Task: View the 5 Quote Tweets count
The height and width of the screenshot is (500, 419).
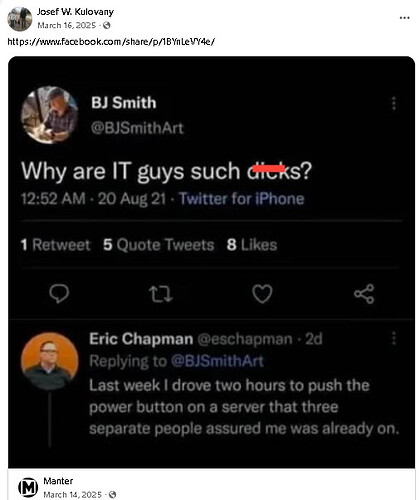Action: [x=159, y=245]
